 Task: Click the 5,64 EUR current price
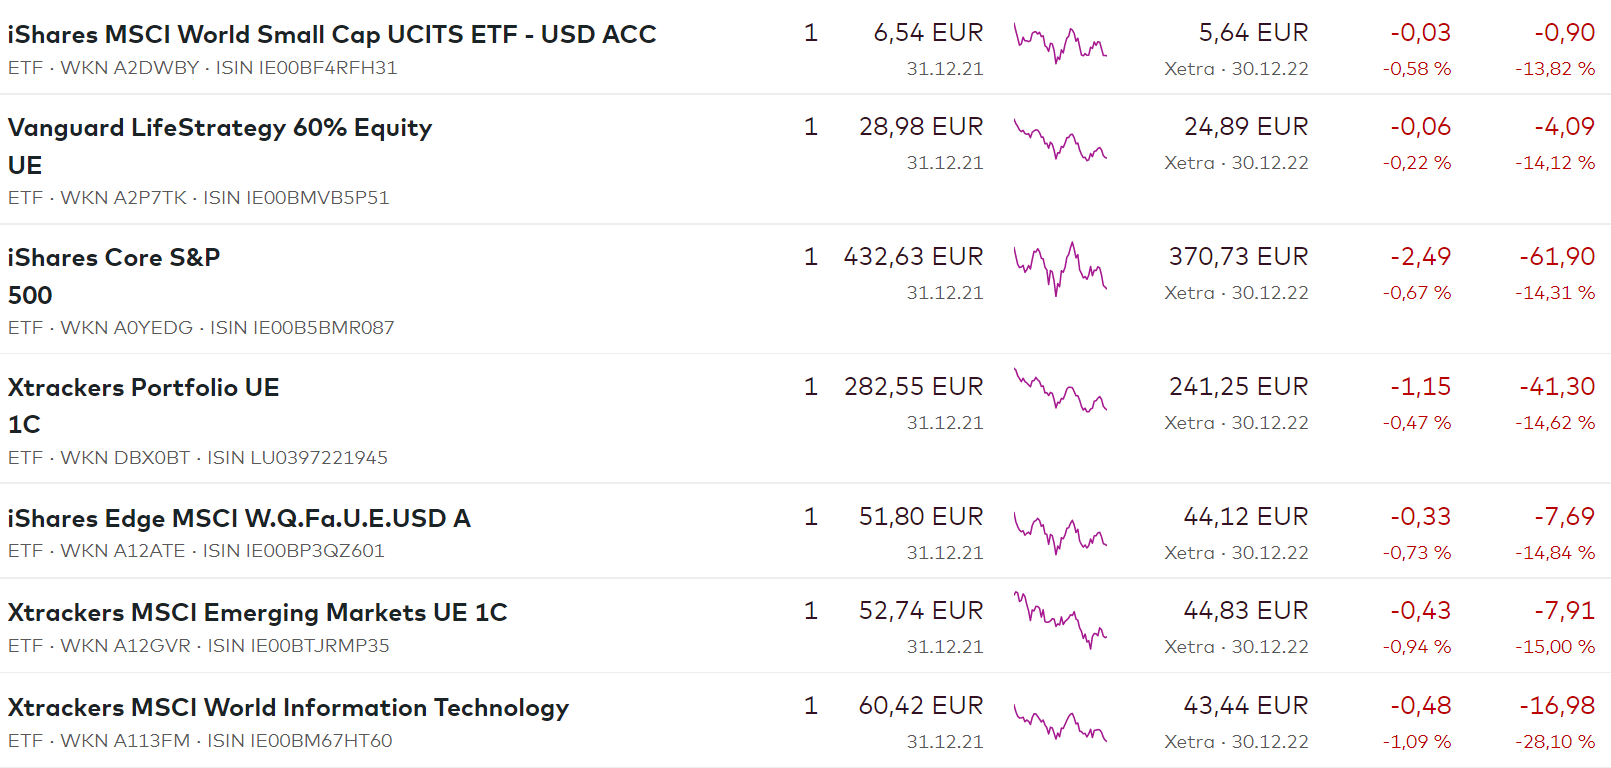point(1253,33)
